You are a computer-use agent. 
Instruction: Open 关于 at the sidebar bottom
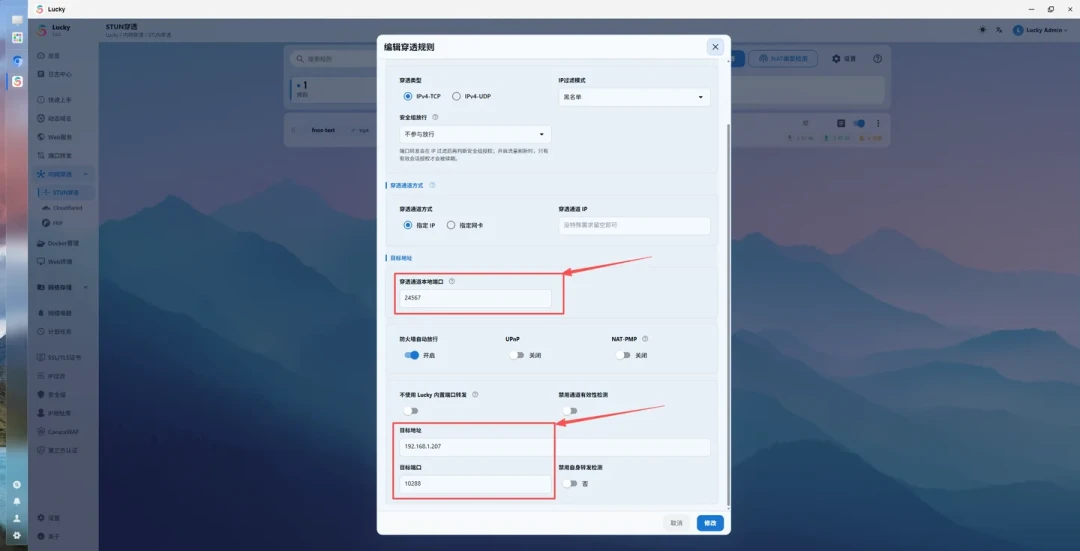pos(62,536)
